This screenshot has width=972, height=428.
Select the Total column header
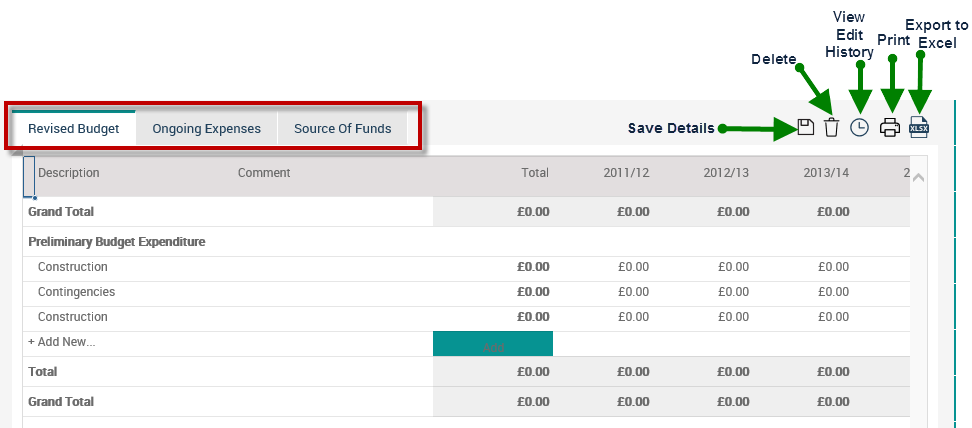tap(535, 173)
